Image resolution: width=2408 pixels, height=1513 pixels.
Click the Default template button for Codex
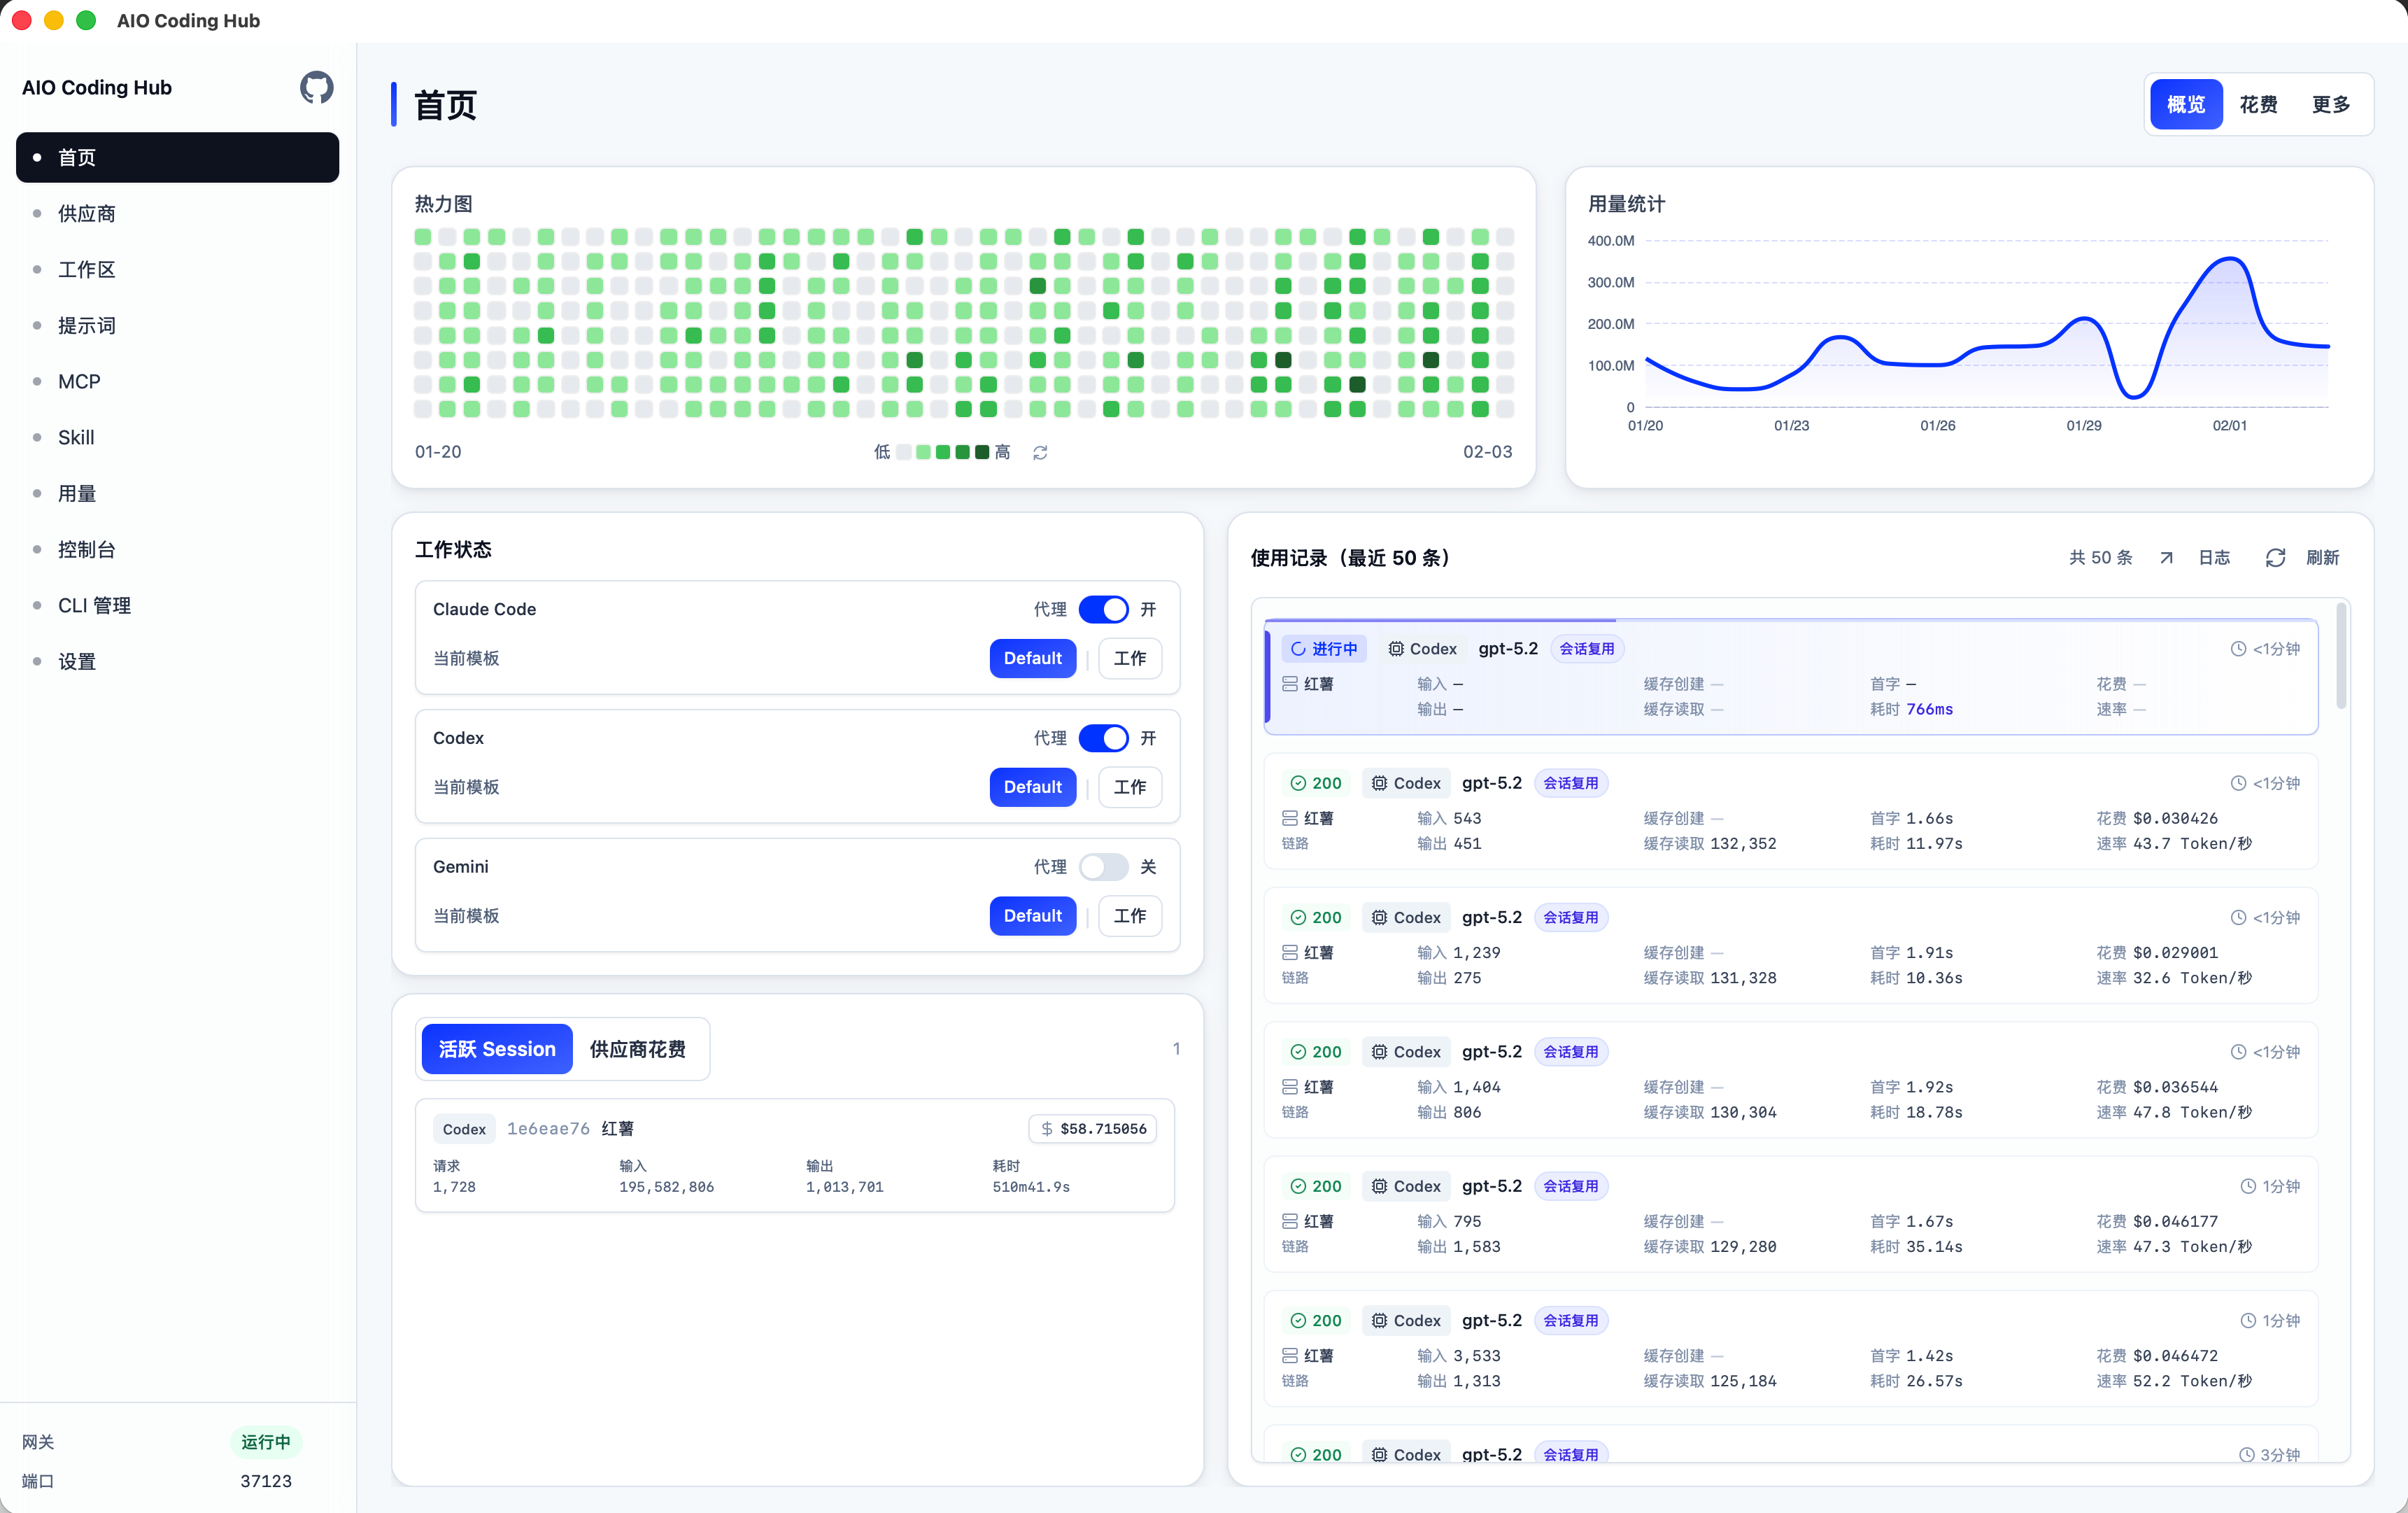(x=1033, y=787)
